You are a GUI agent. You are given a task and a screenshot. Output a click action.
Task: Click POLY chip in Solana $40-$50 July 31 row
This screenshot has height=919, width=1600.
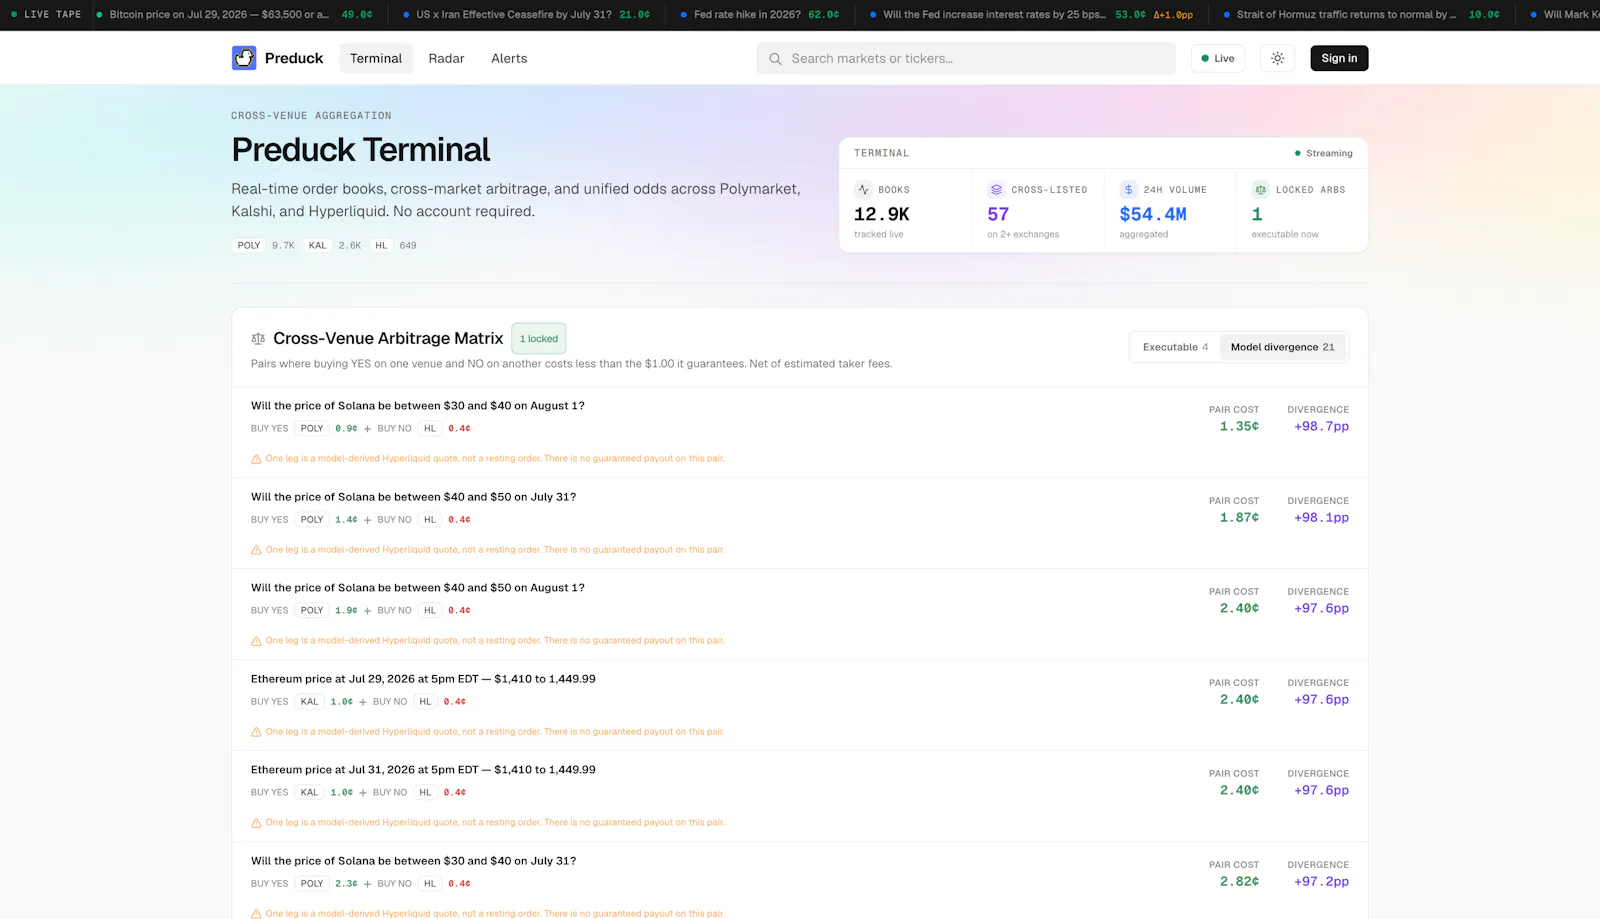click(x=312, y=520)
